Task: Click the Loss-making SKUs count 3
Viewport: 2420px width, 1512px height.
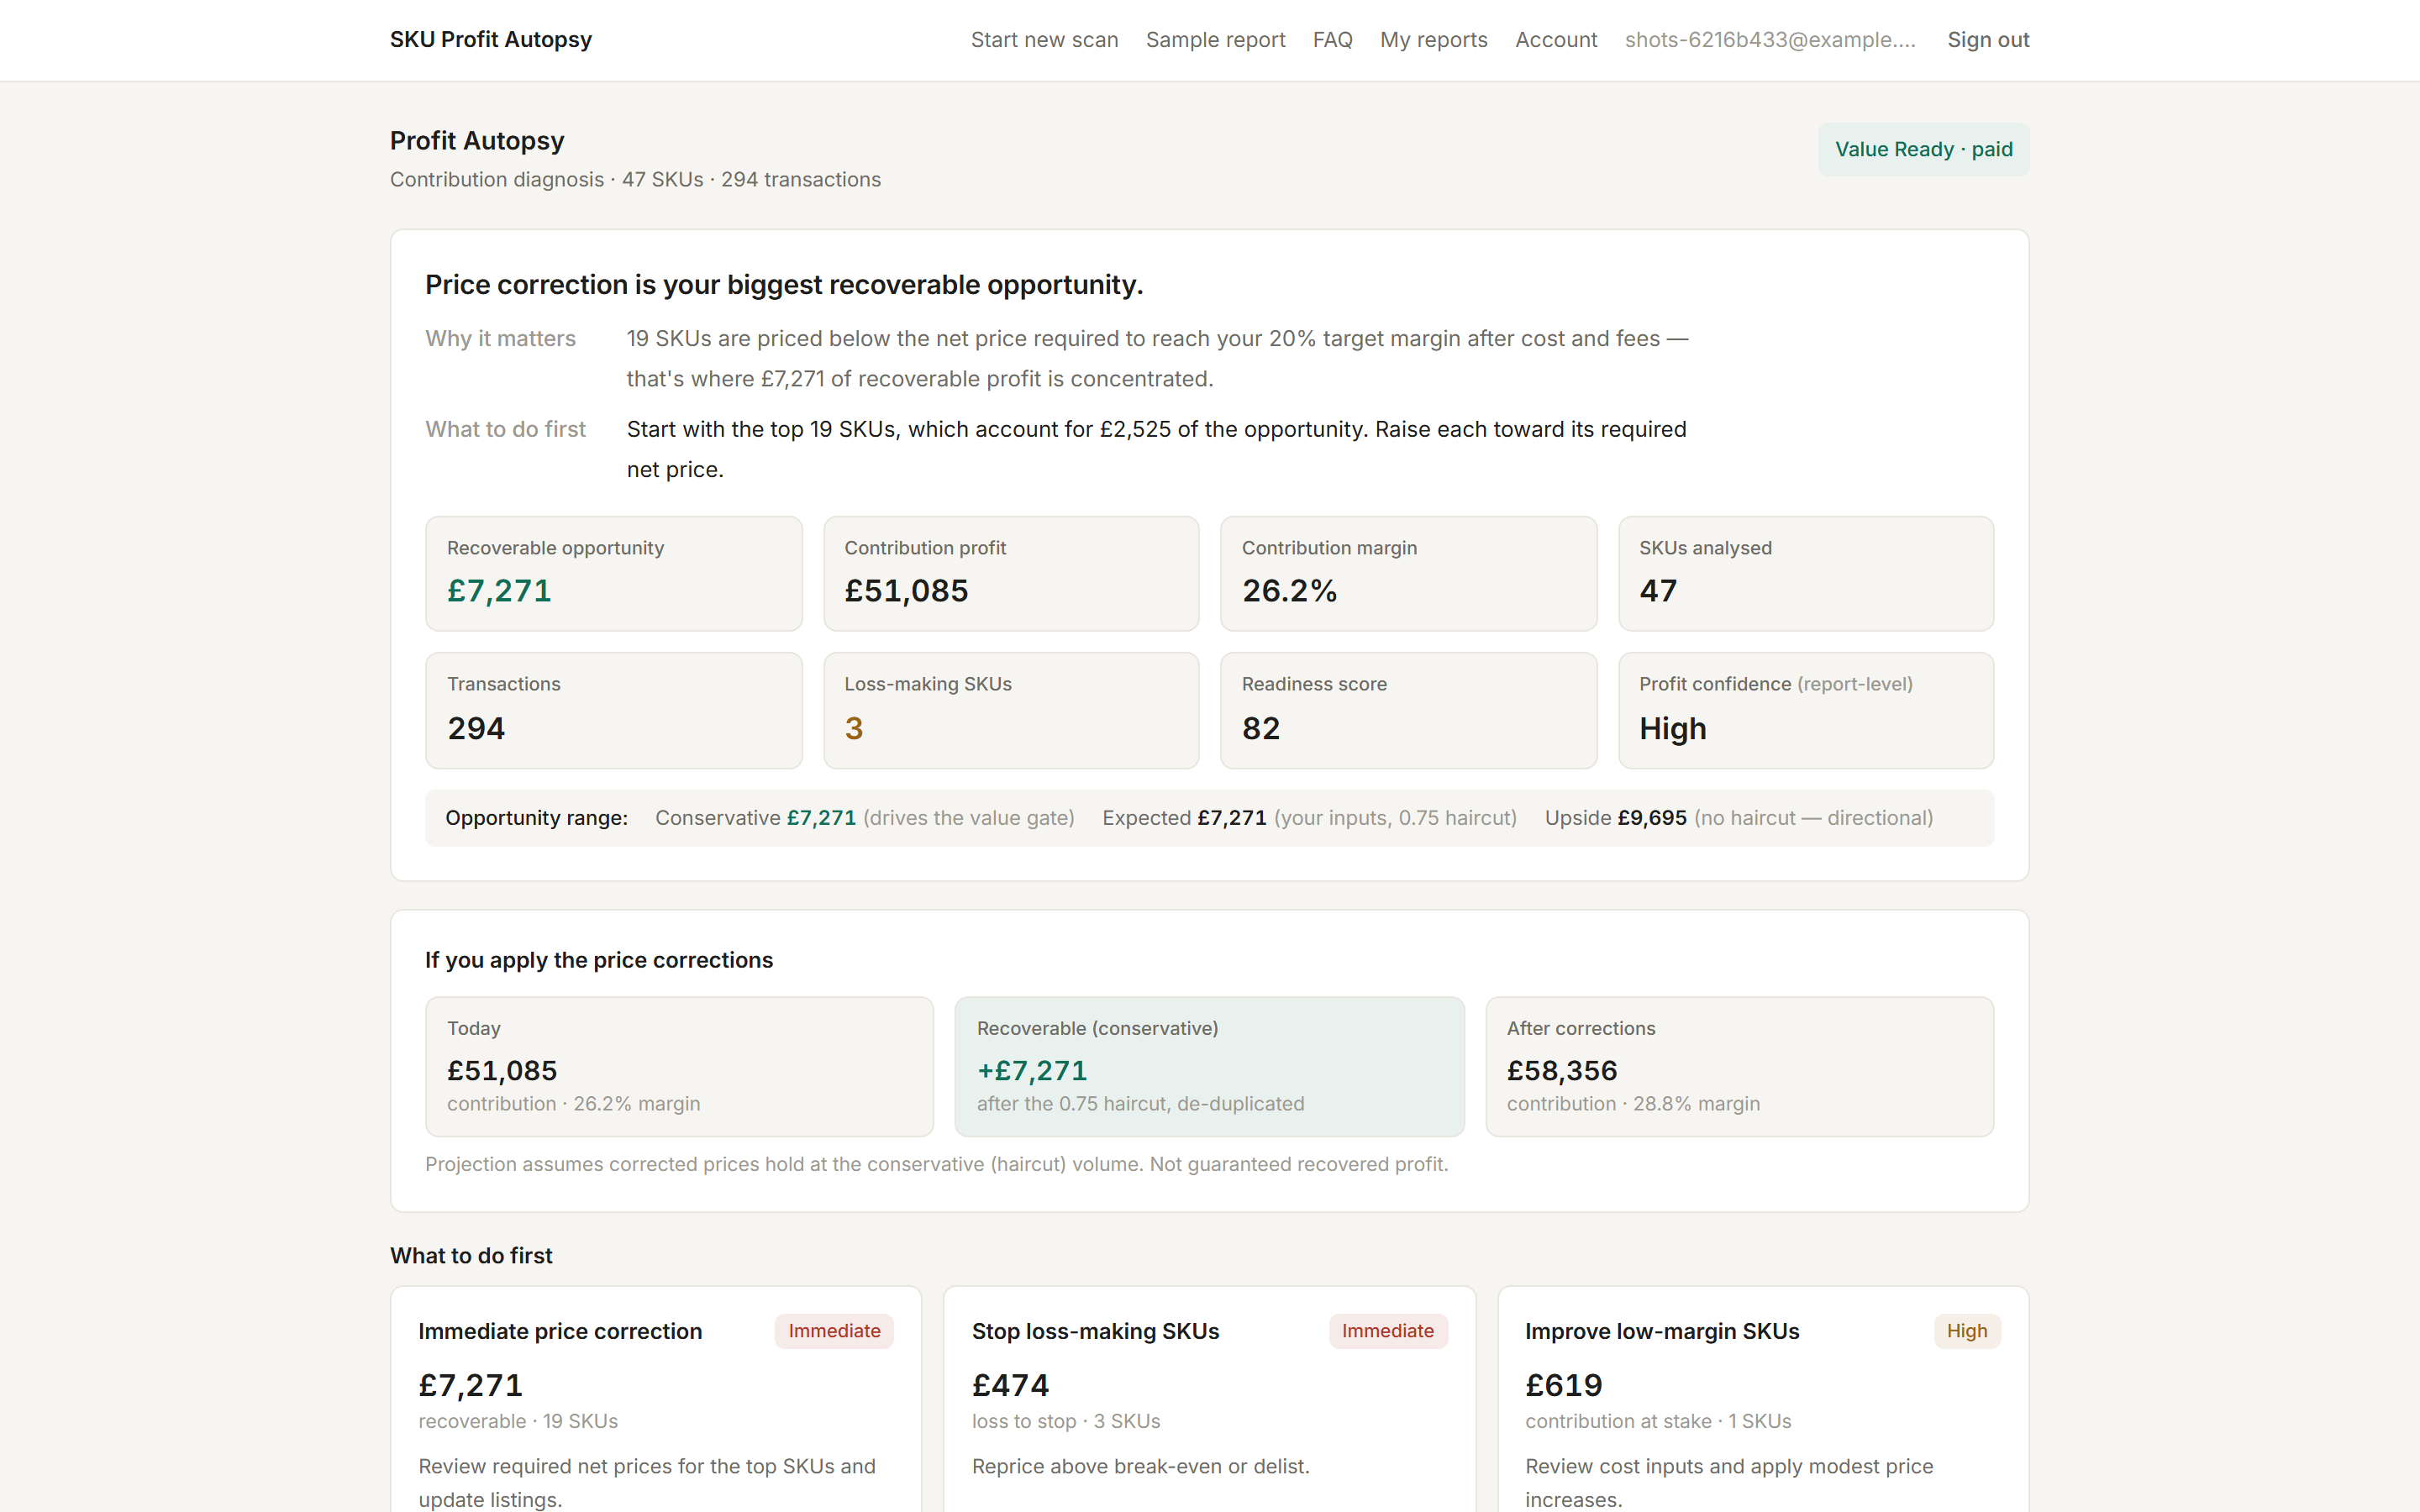Action: click(x=853, y=729)
